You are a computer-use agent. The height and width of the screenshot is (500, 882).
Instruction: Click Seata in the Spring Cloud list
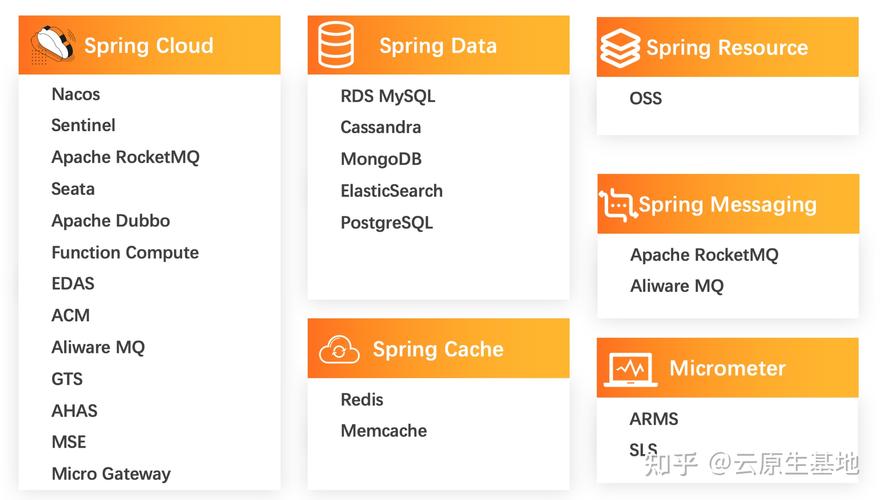[73, 189]
